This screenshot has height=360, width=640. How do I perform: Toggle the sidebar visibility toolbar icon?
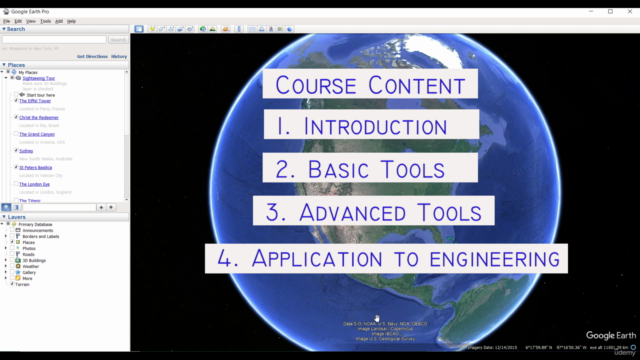[139, 29]
